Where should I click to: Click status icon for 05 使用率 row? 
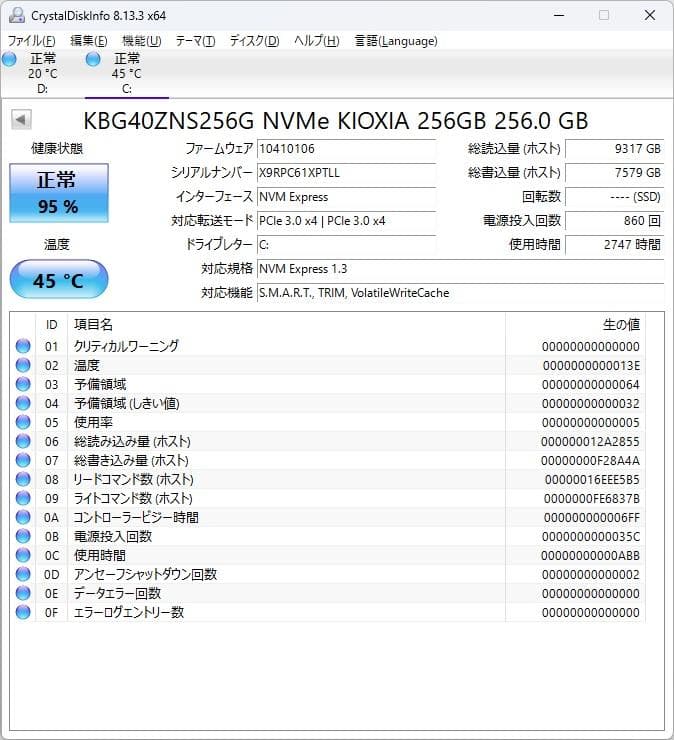point(23,422)
